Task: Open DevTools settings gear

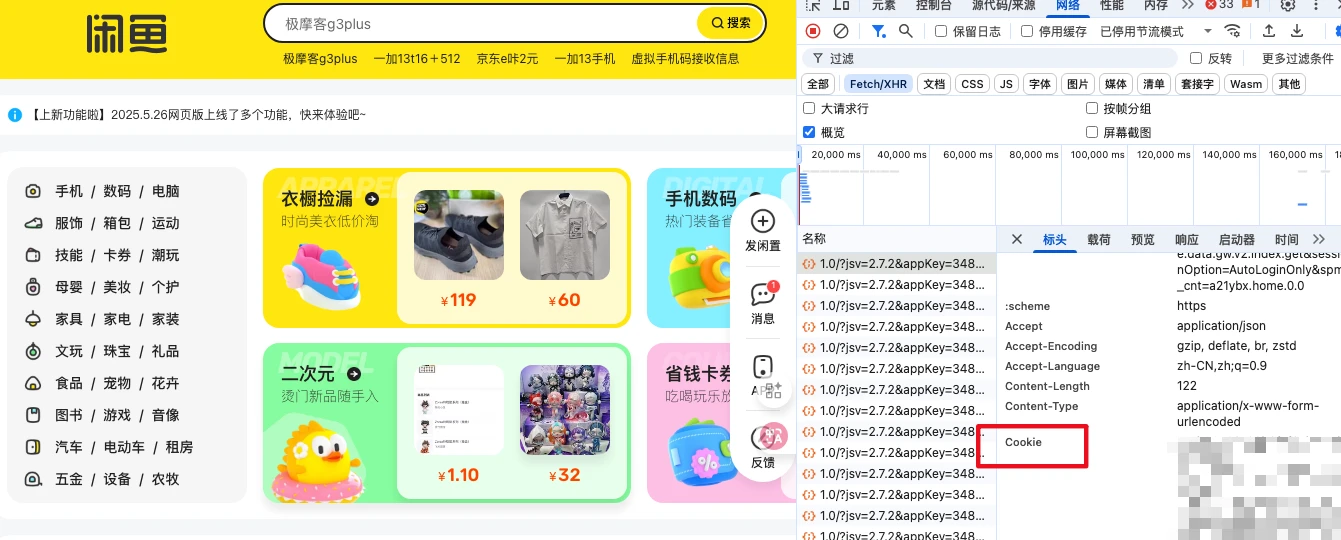Action: (x=1288, y=5)
